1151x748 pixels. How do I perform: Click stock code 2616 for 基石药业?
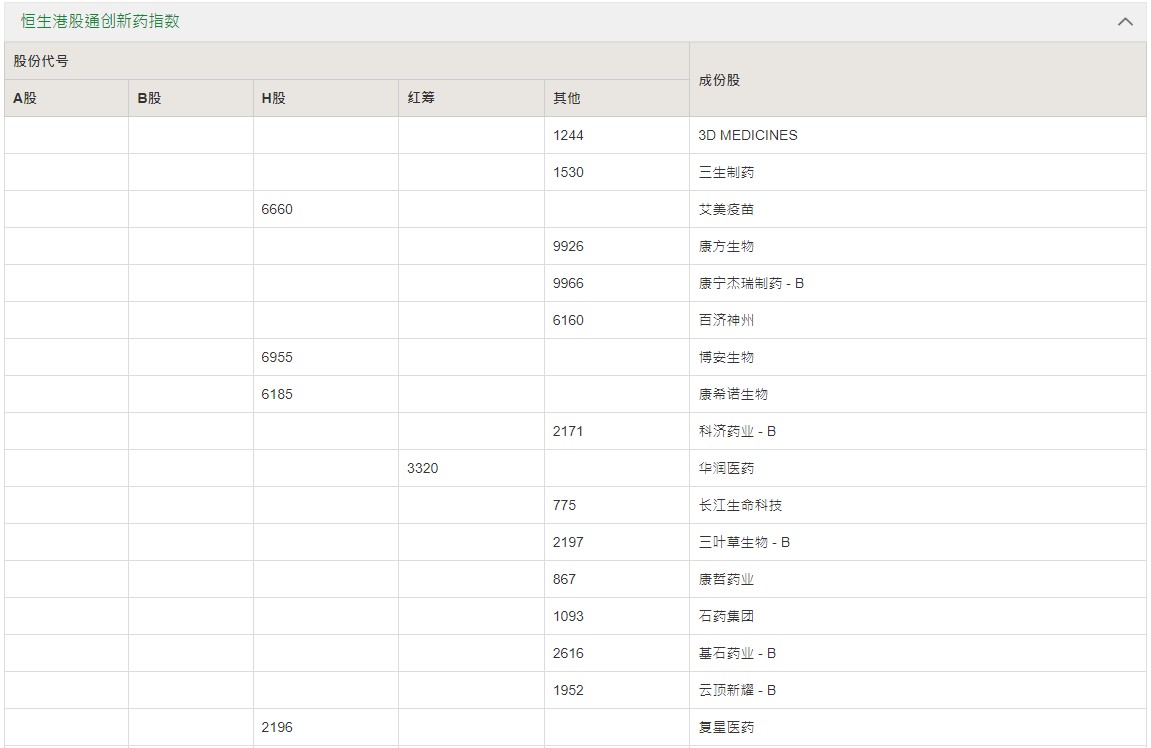click(x=568, y=653)
